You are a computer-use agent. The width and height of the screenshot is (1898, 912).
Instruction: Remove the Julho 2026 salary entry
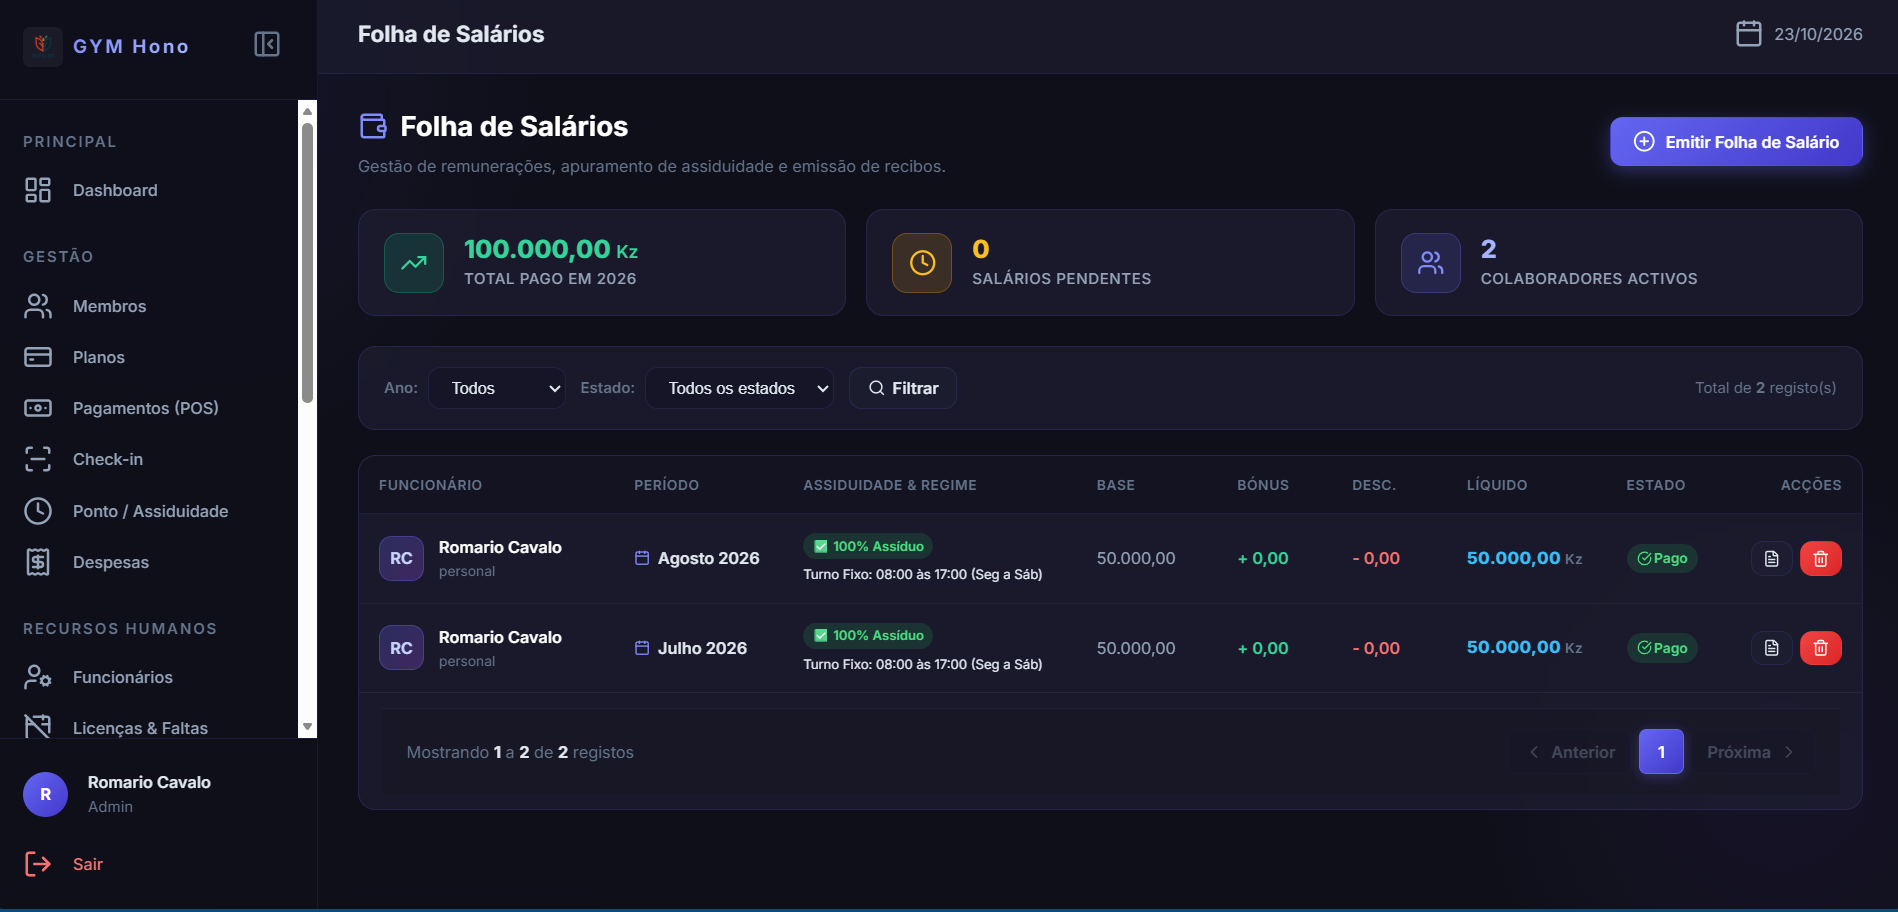tap(1820, 648)
